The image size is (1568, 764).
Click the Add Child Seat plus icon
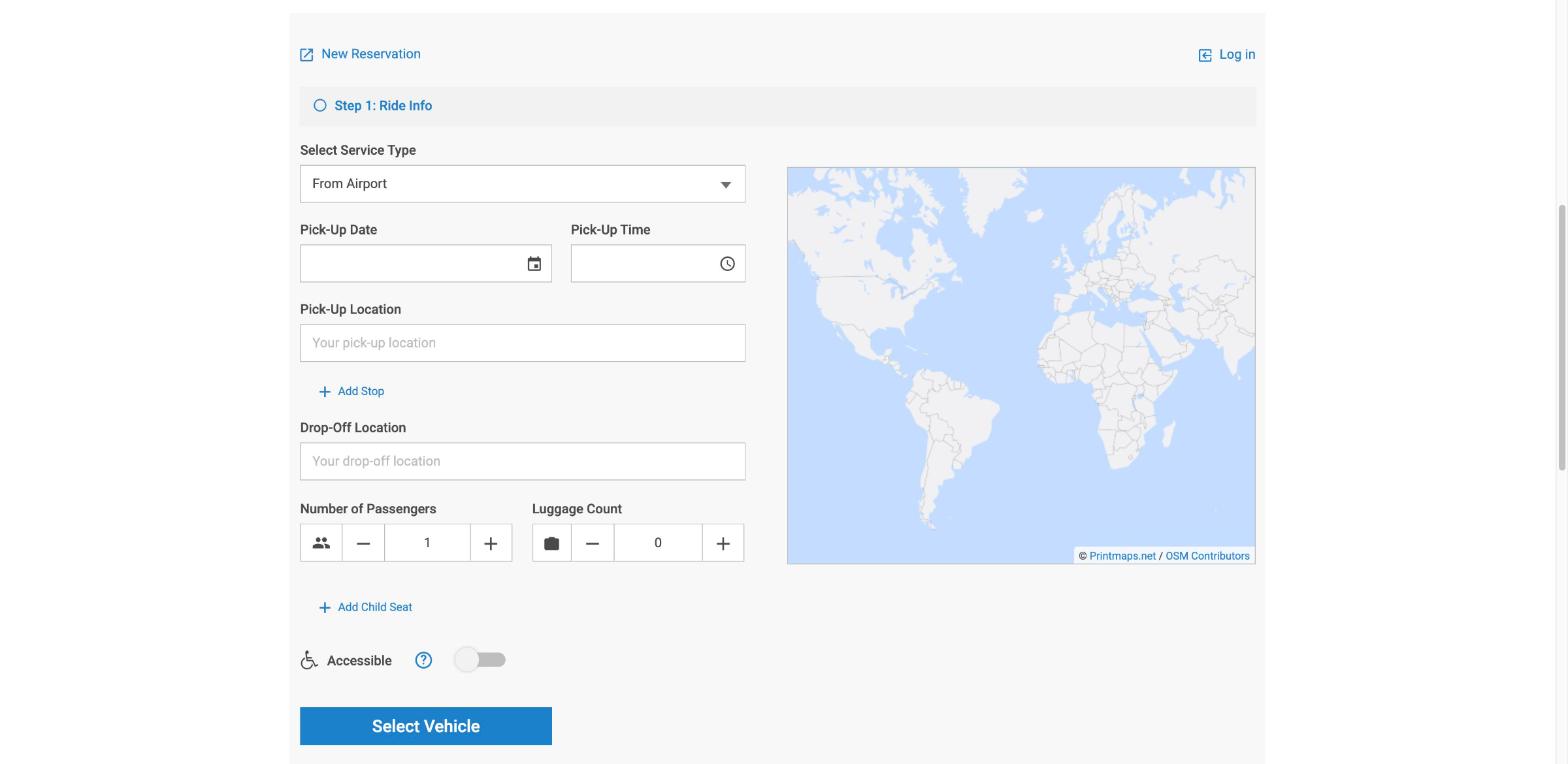(x=324, y=608)
